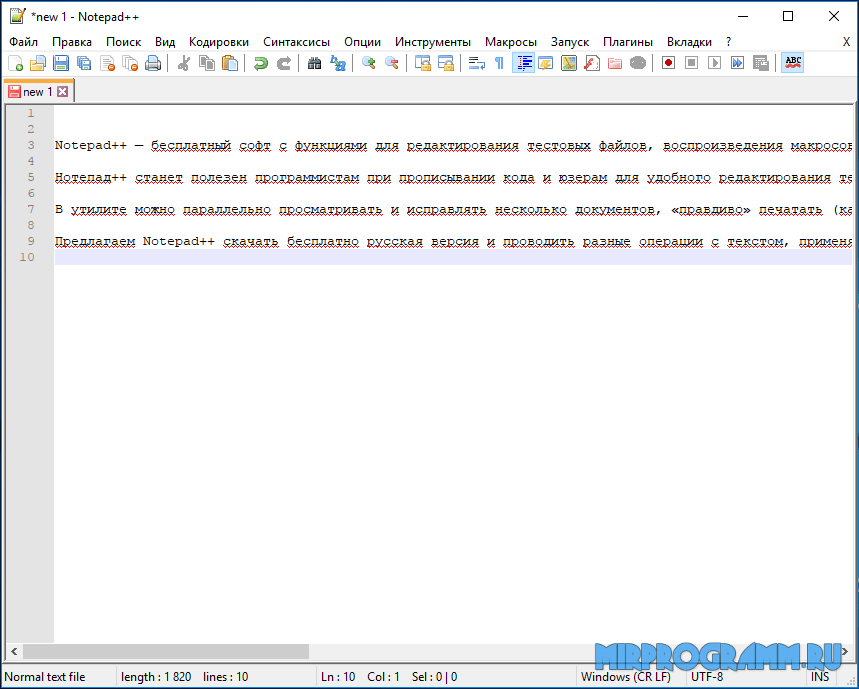Cut selection with the scissors icon
The image size is (859, 689).
[x=184, y=64]
